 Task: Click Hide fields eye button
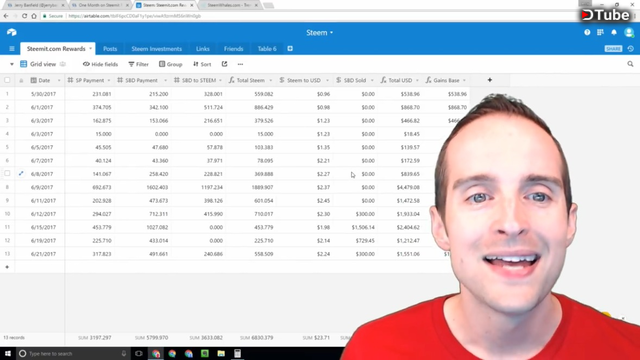point(100,64)
